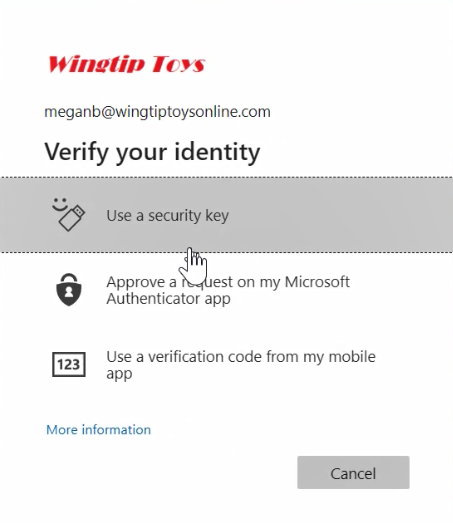Click the Microsoft Authenticator lock shield icon
Image resolution: width=453 pixels, height=523 pixels.
pyautogui.click(x=69, y=290)
